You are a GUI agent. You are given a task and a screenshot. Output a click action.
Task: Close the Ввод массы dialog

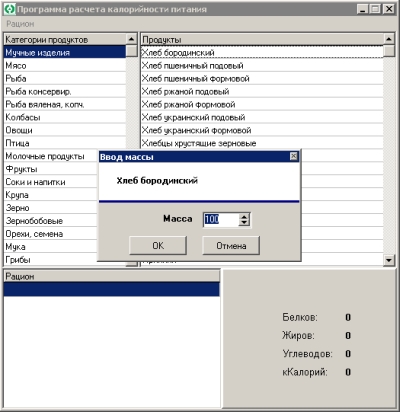pyautogui.click(x=293, y=156)
